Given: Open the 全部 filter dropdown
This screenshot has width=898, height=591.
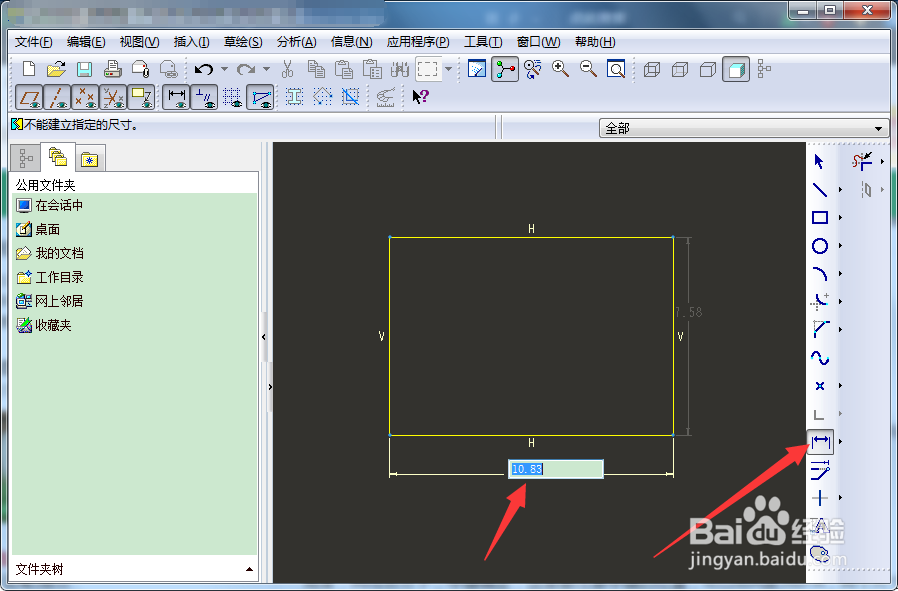Looking at the screenshot, I should (878, 128).
